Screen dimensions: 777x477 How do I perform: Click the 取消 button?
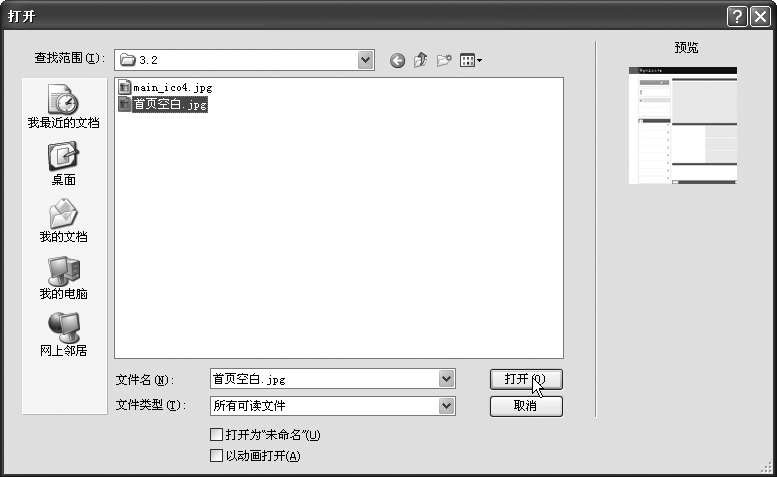coord(526,406)
